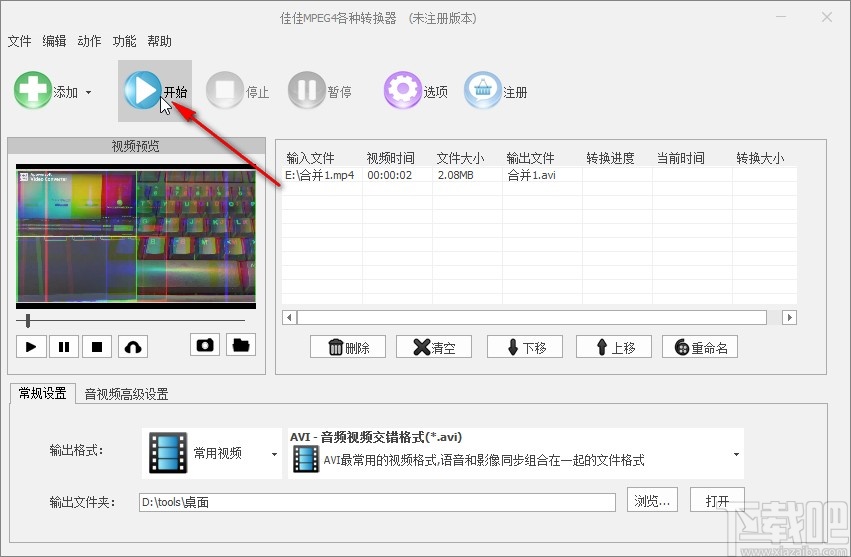Click the 合并1.avi output file cell
The width and height of the screenshot is (851, 557).
point(531,175)
